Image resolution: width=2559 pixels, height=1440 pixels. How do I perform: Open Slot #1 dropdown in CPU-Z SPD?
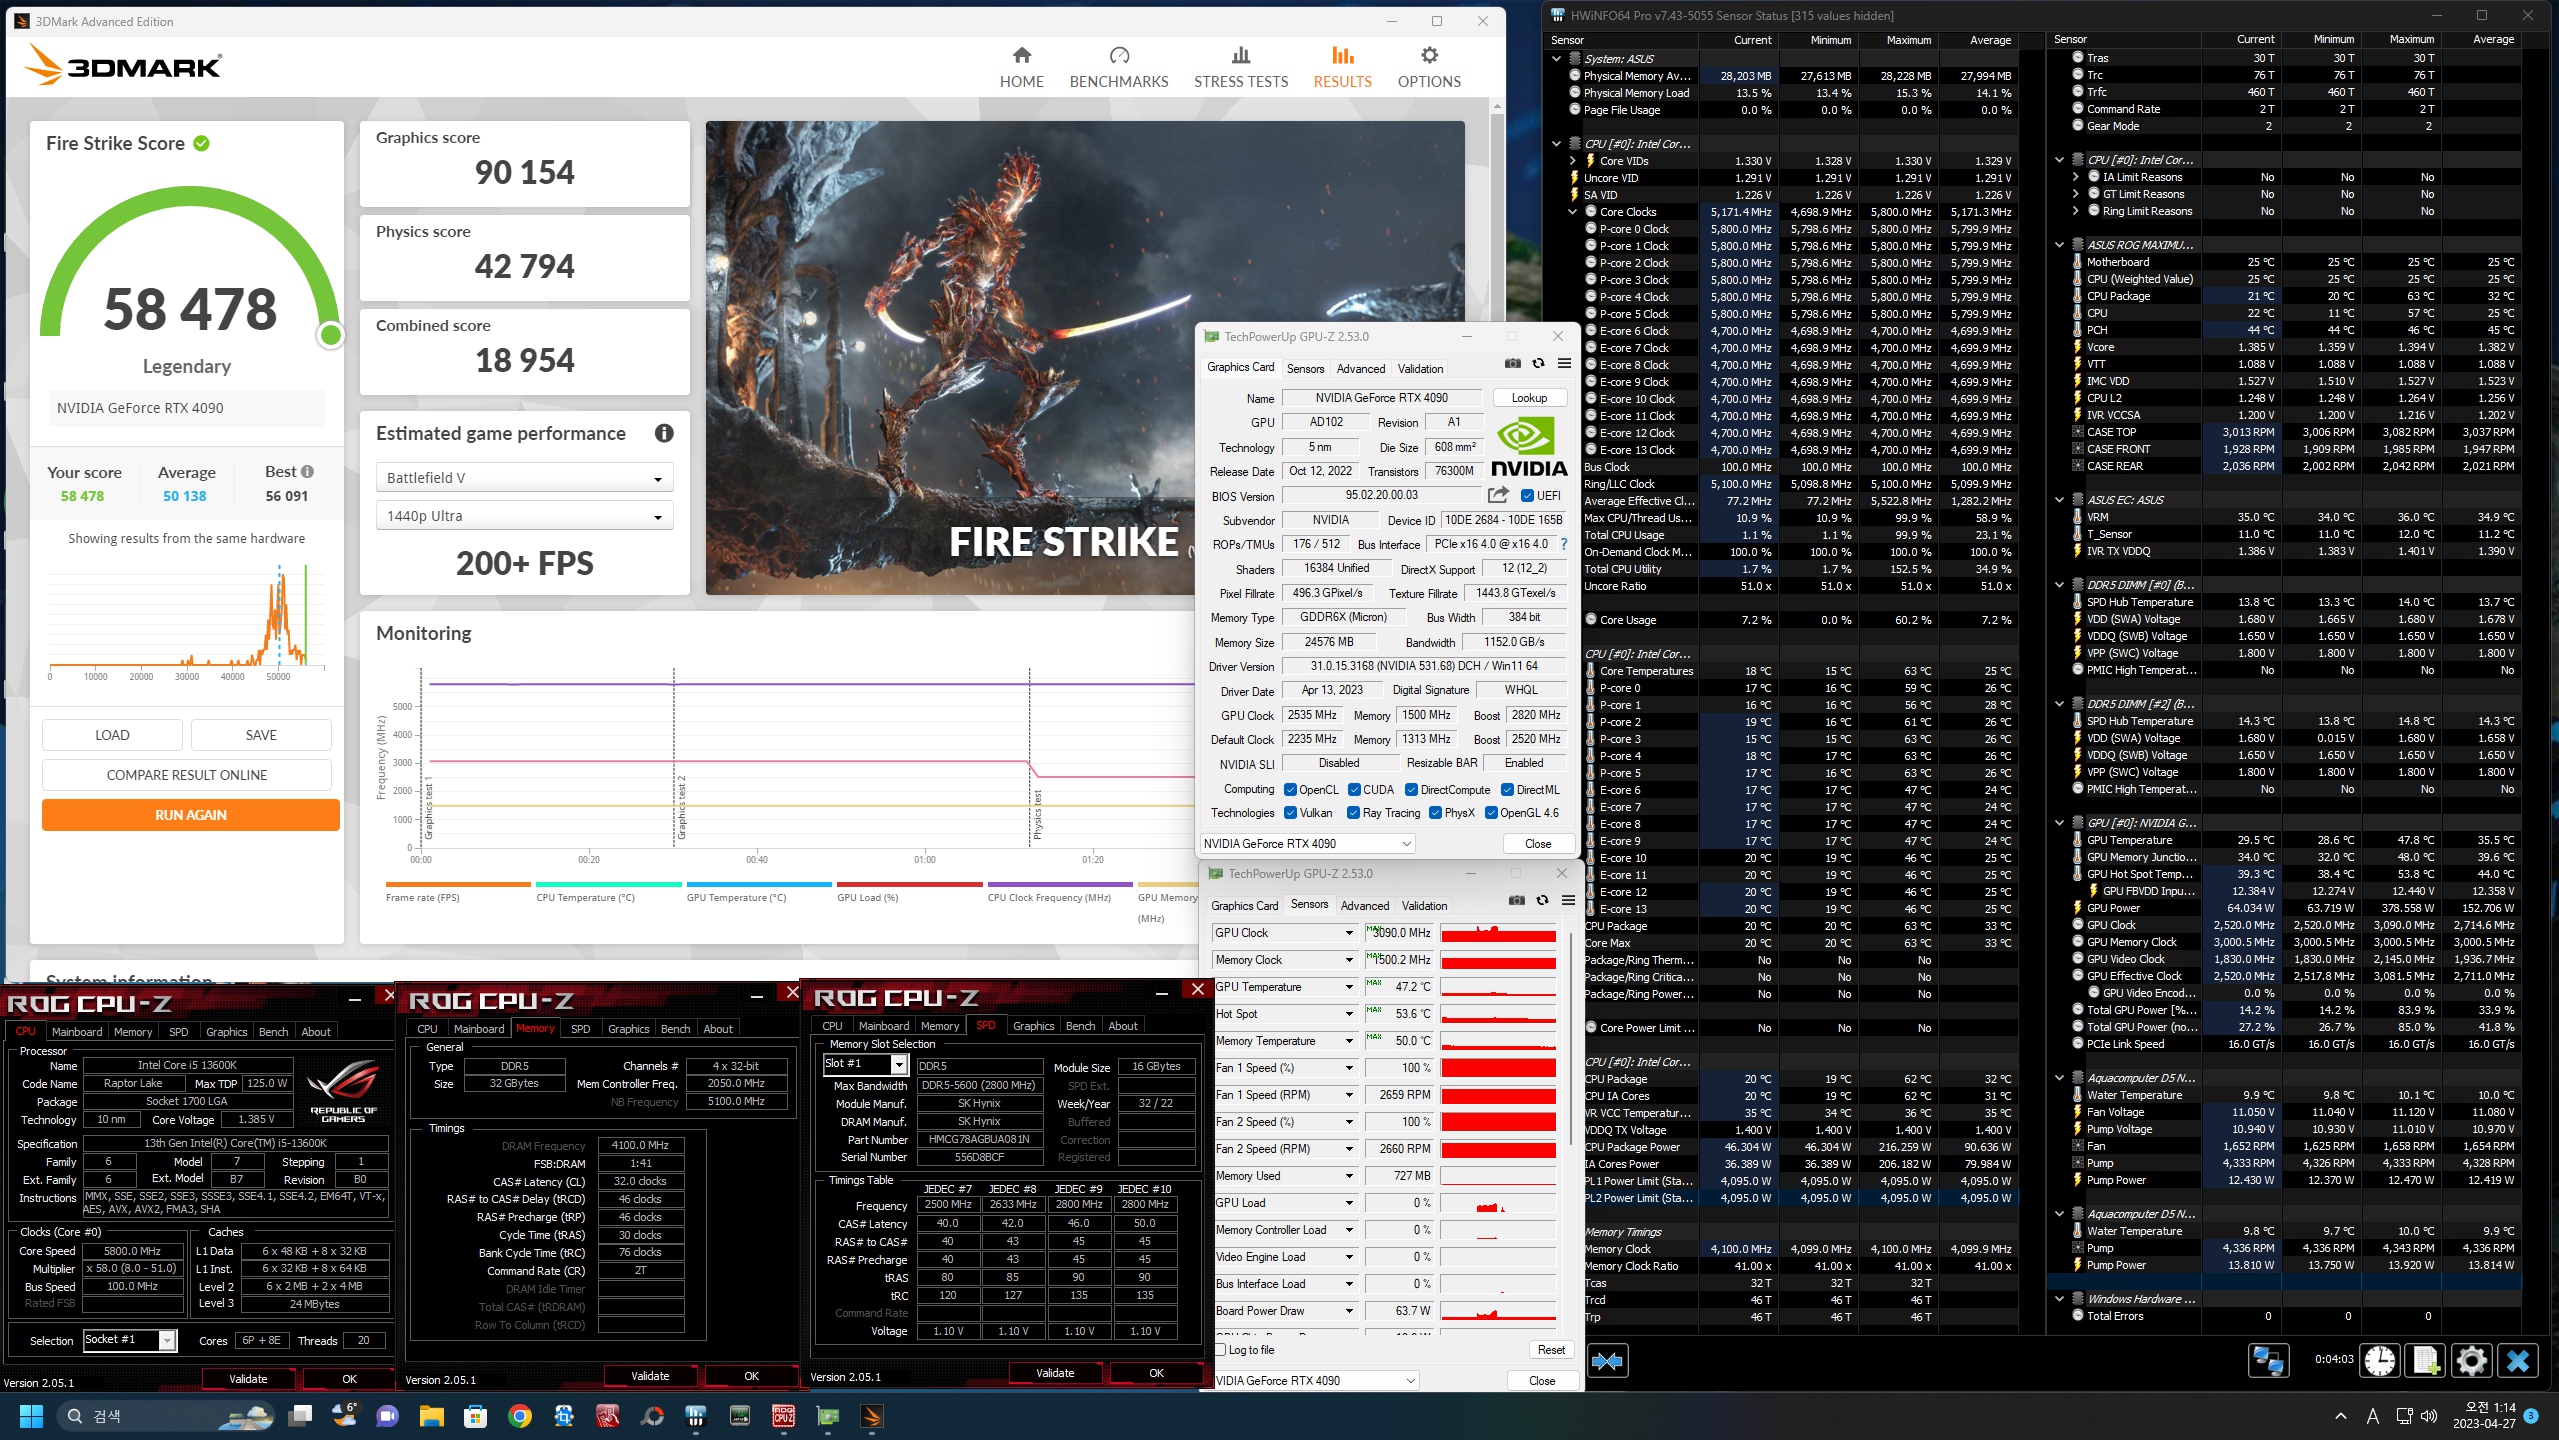(864, 1064)
